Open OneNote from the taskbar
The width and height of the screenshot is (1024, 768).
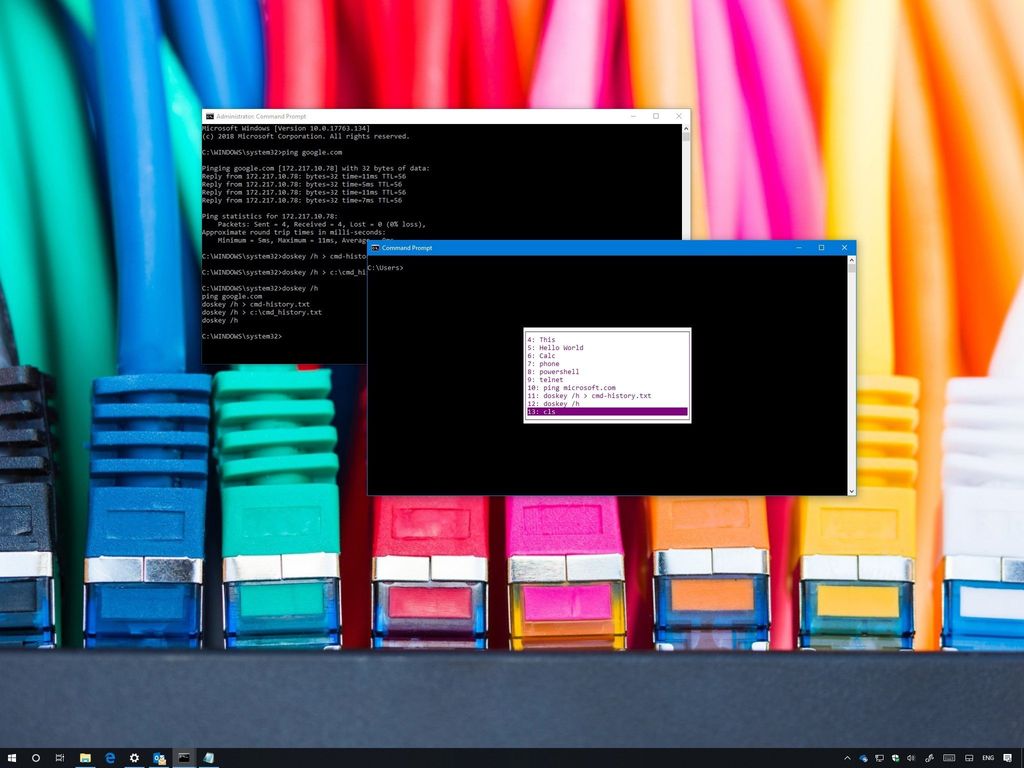208,758
